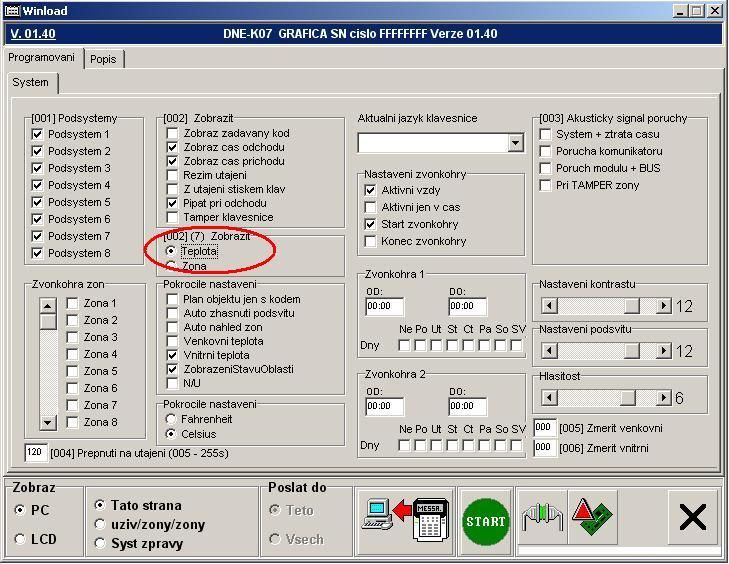Viewport: 729px width, 564px height.
Task: Select the LCD display radio option
Action: [20, 539]
